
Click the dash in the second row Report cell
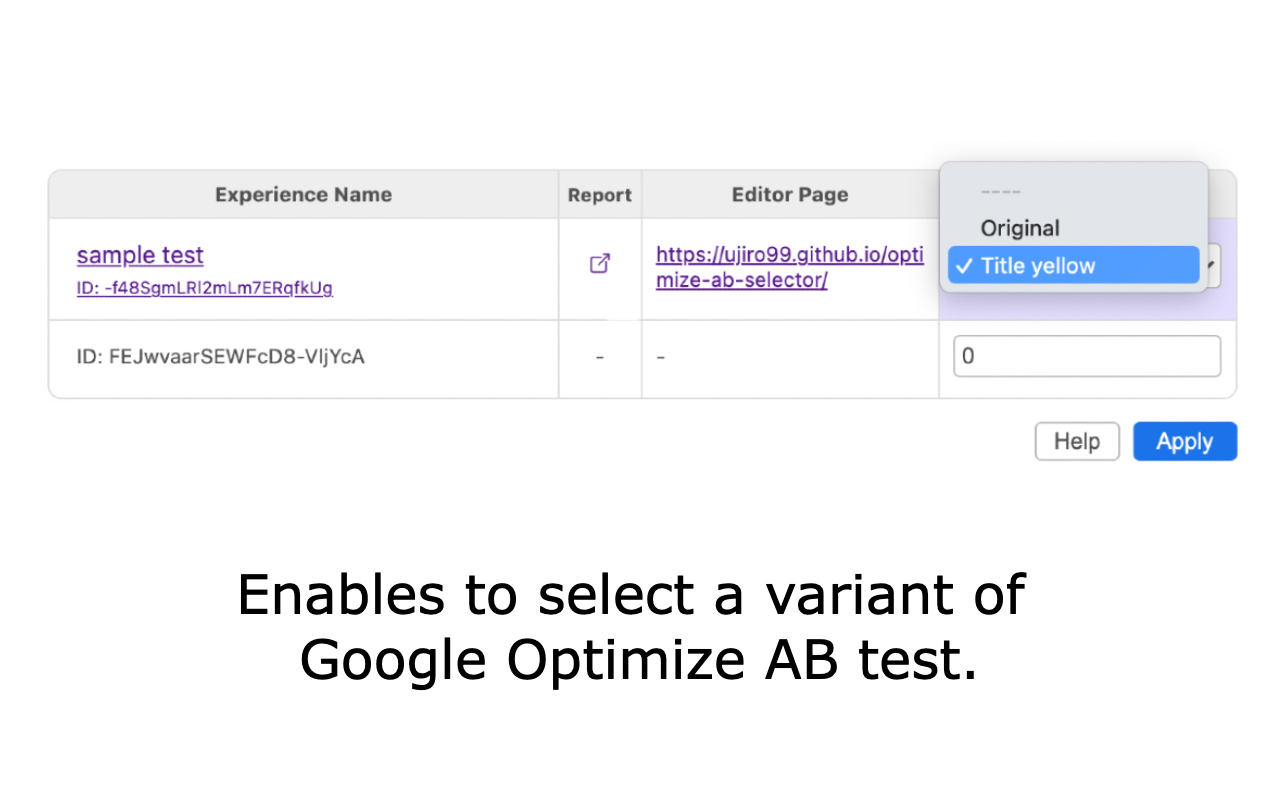tap(599, 356)
